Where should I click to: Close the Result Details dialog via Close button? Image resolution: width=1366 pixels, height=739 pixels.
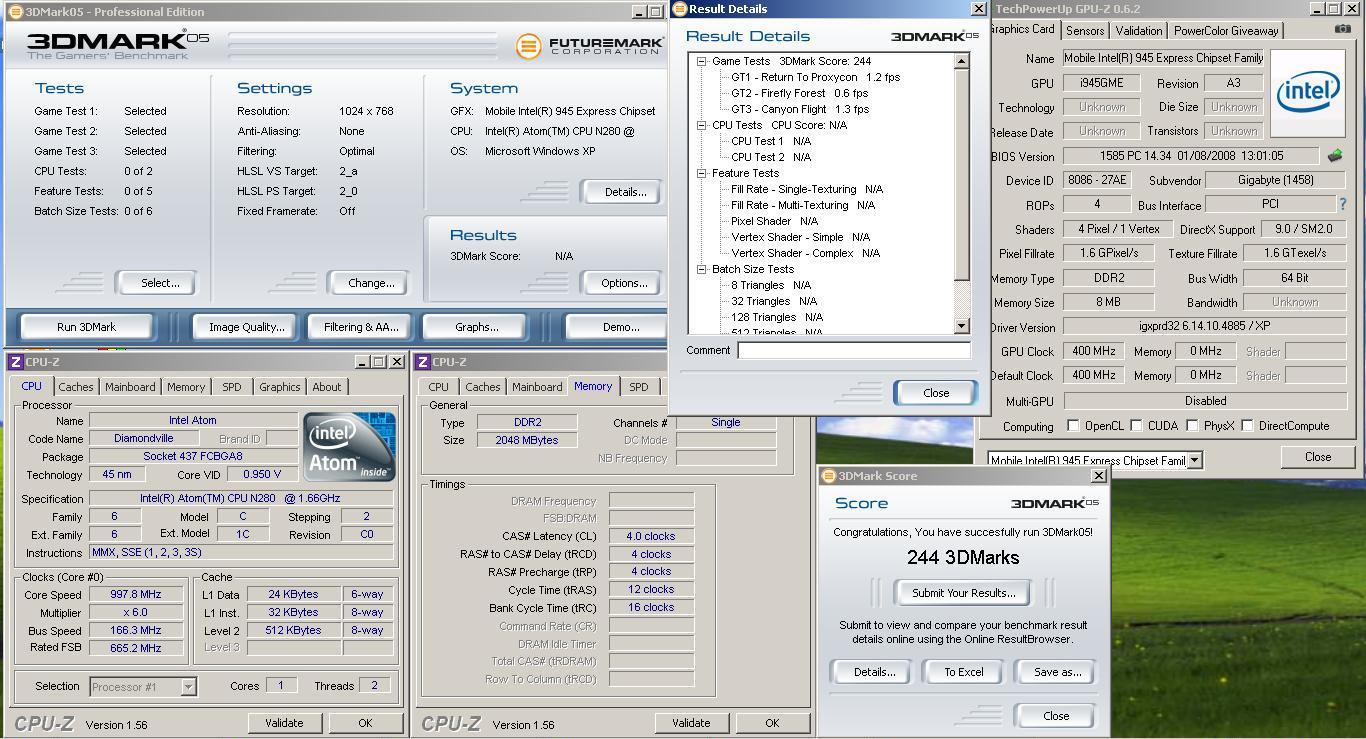[936, 393]
